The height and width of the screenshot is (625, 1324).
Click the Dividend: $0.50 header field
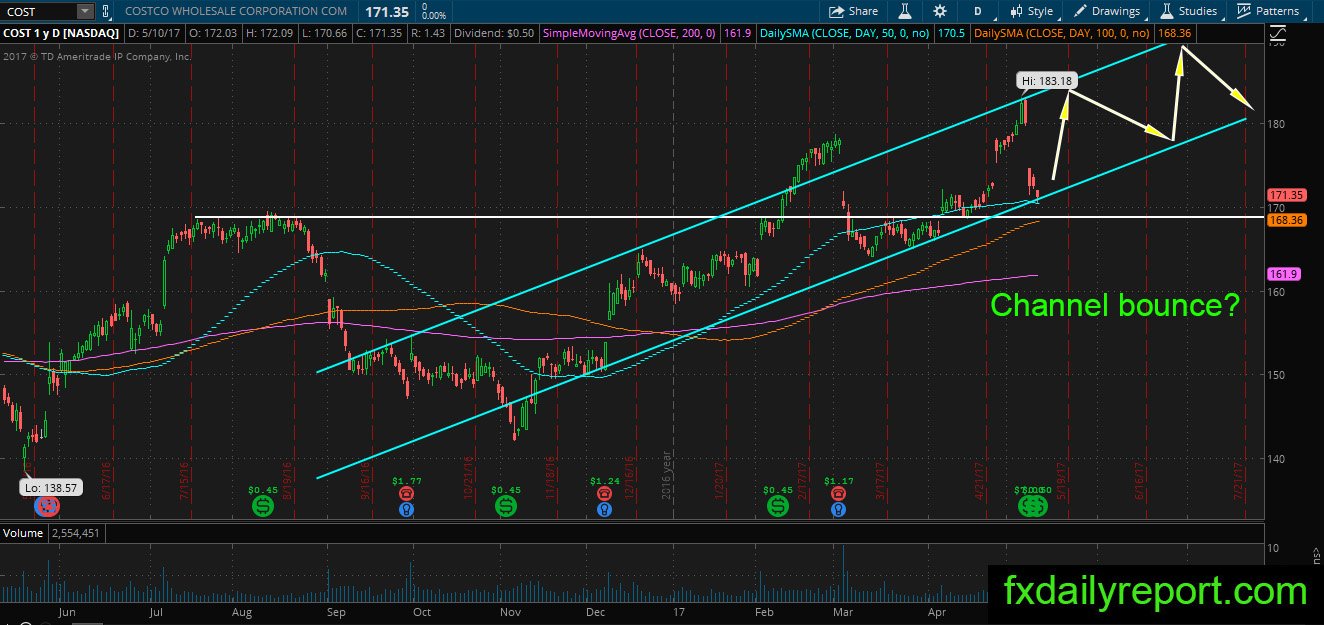click(x=493, y=33)
